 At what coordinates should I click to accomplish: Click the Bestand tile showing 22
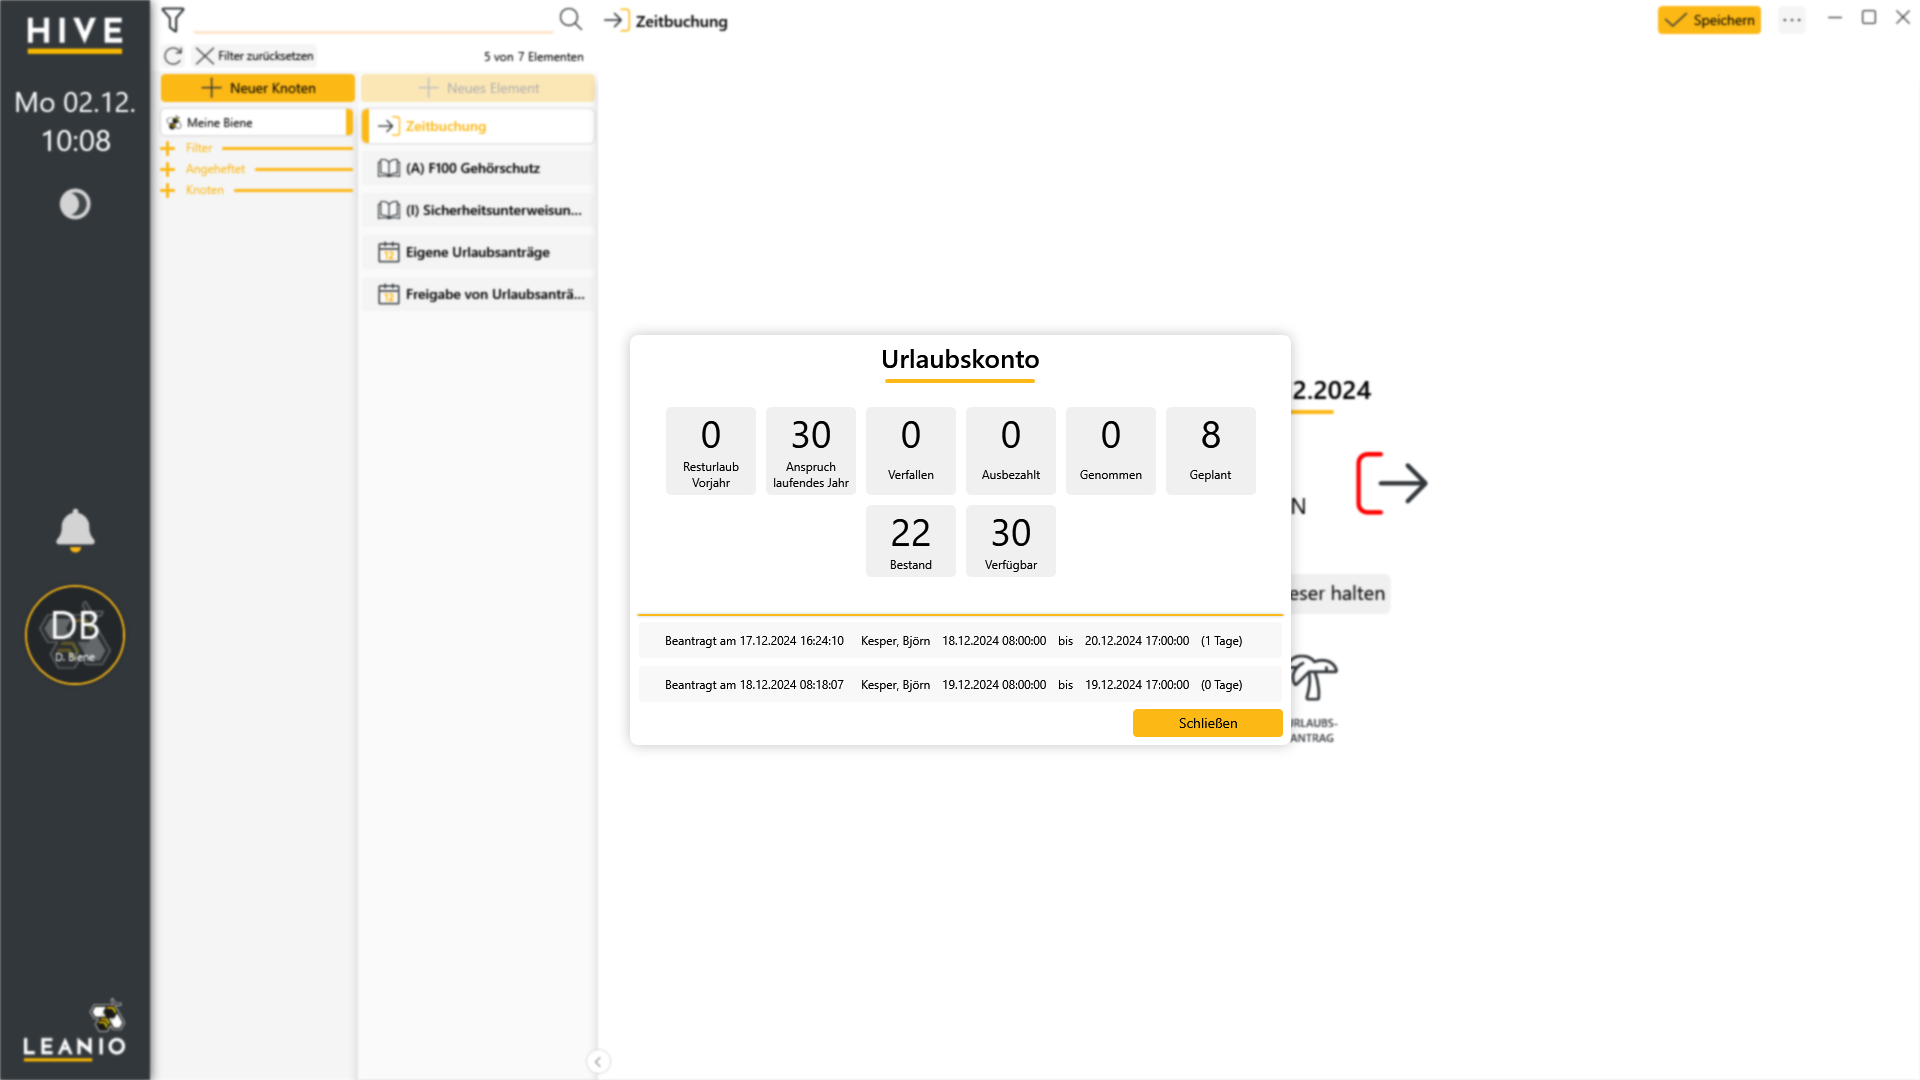pos(911,541)
